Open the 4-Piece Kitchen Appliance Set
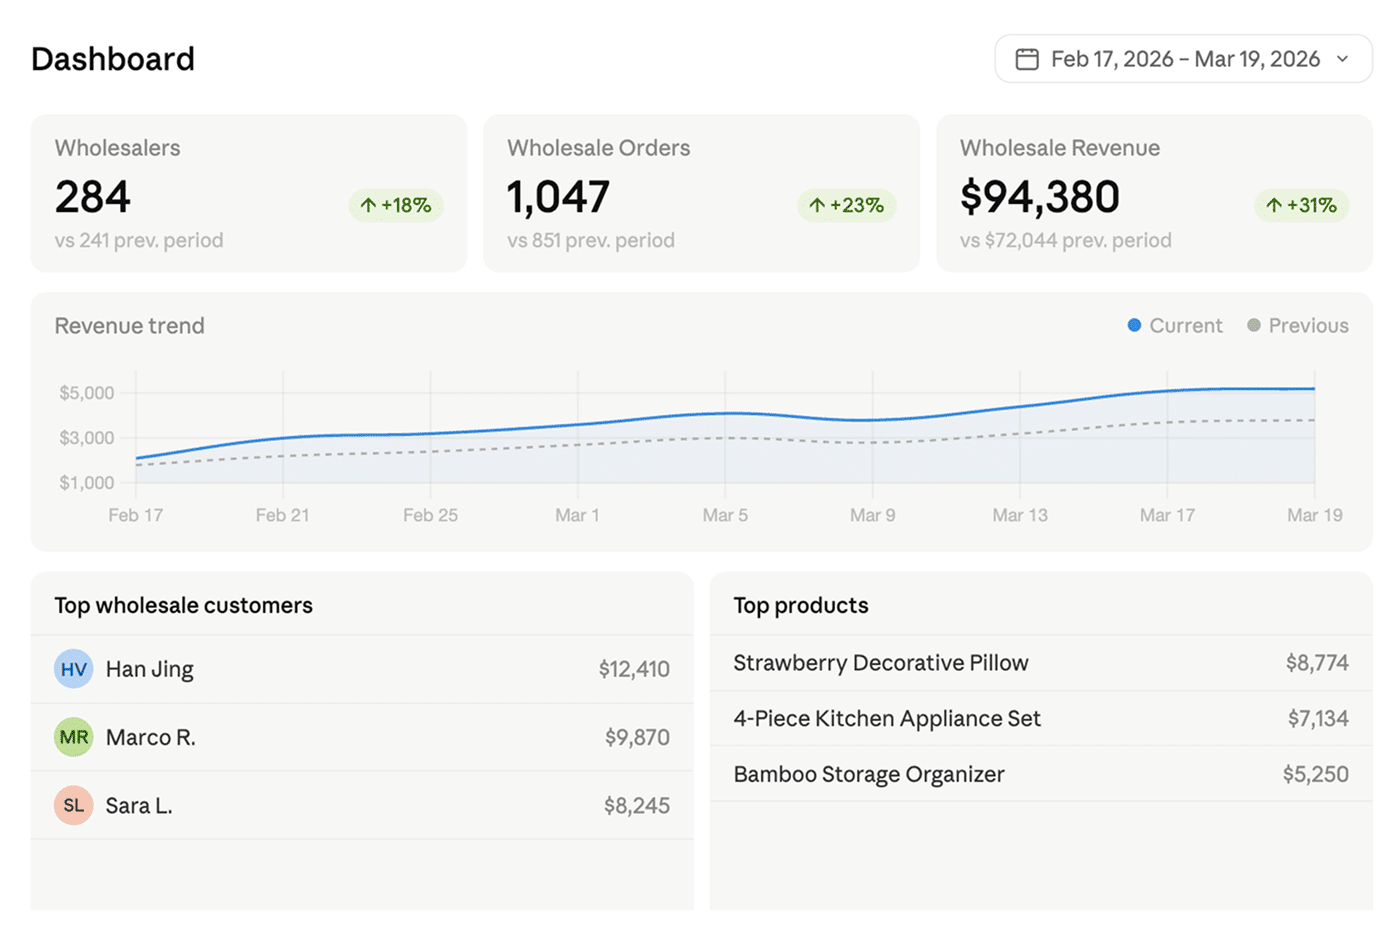 point(1040,718)
